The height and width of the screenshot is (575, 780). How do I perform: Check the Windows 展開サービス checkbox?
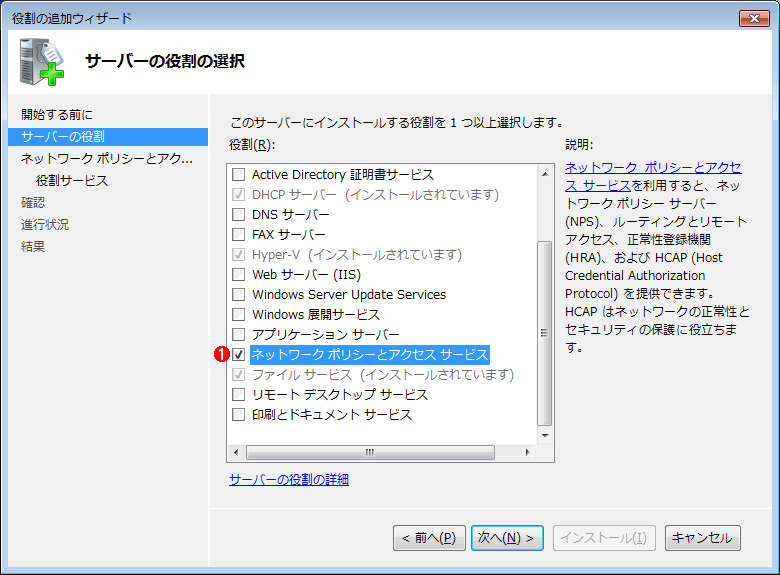(x=239, y=314)
